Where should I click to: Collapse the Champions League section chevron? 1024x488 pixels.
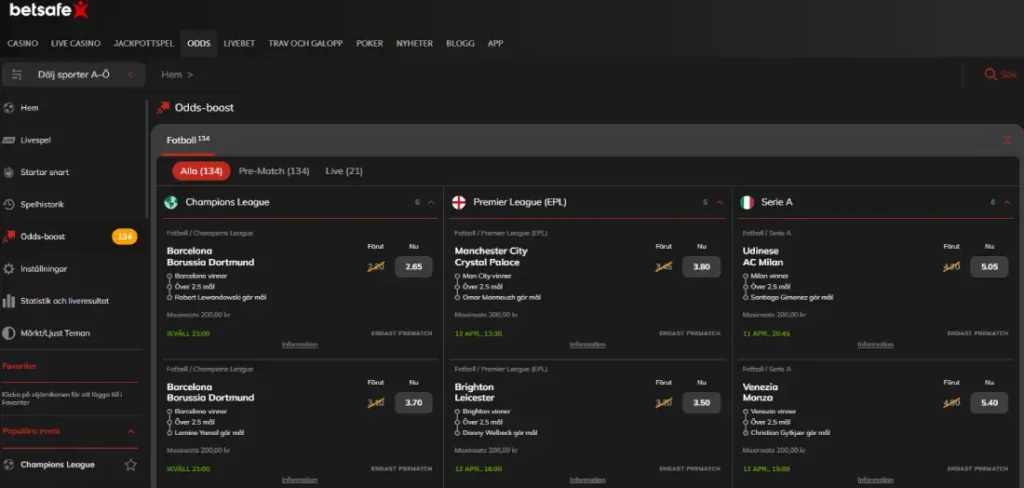(431, 202)
